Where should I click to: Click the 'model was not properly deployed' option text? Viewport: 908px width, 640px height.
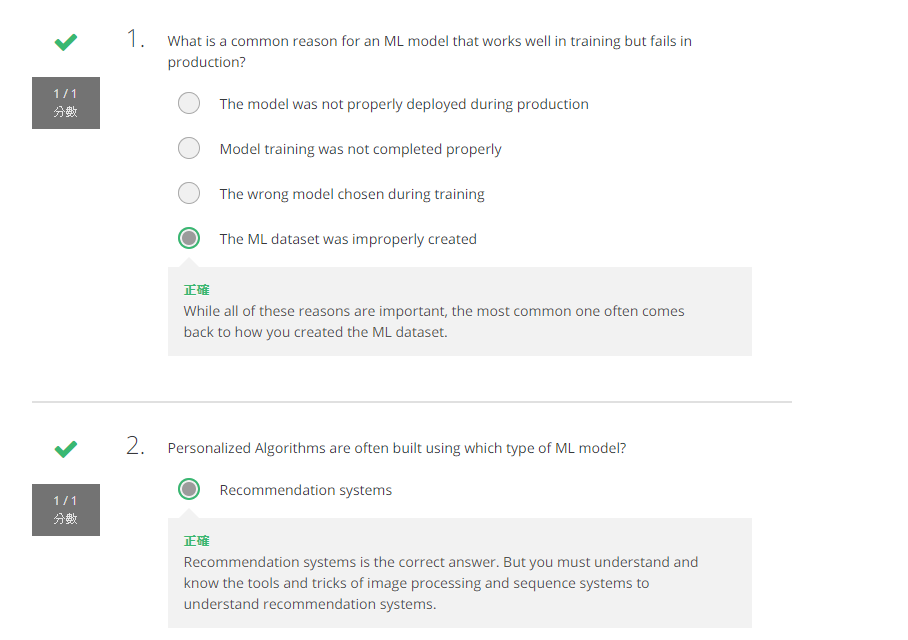click(404, 104)
